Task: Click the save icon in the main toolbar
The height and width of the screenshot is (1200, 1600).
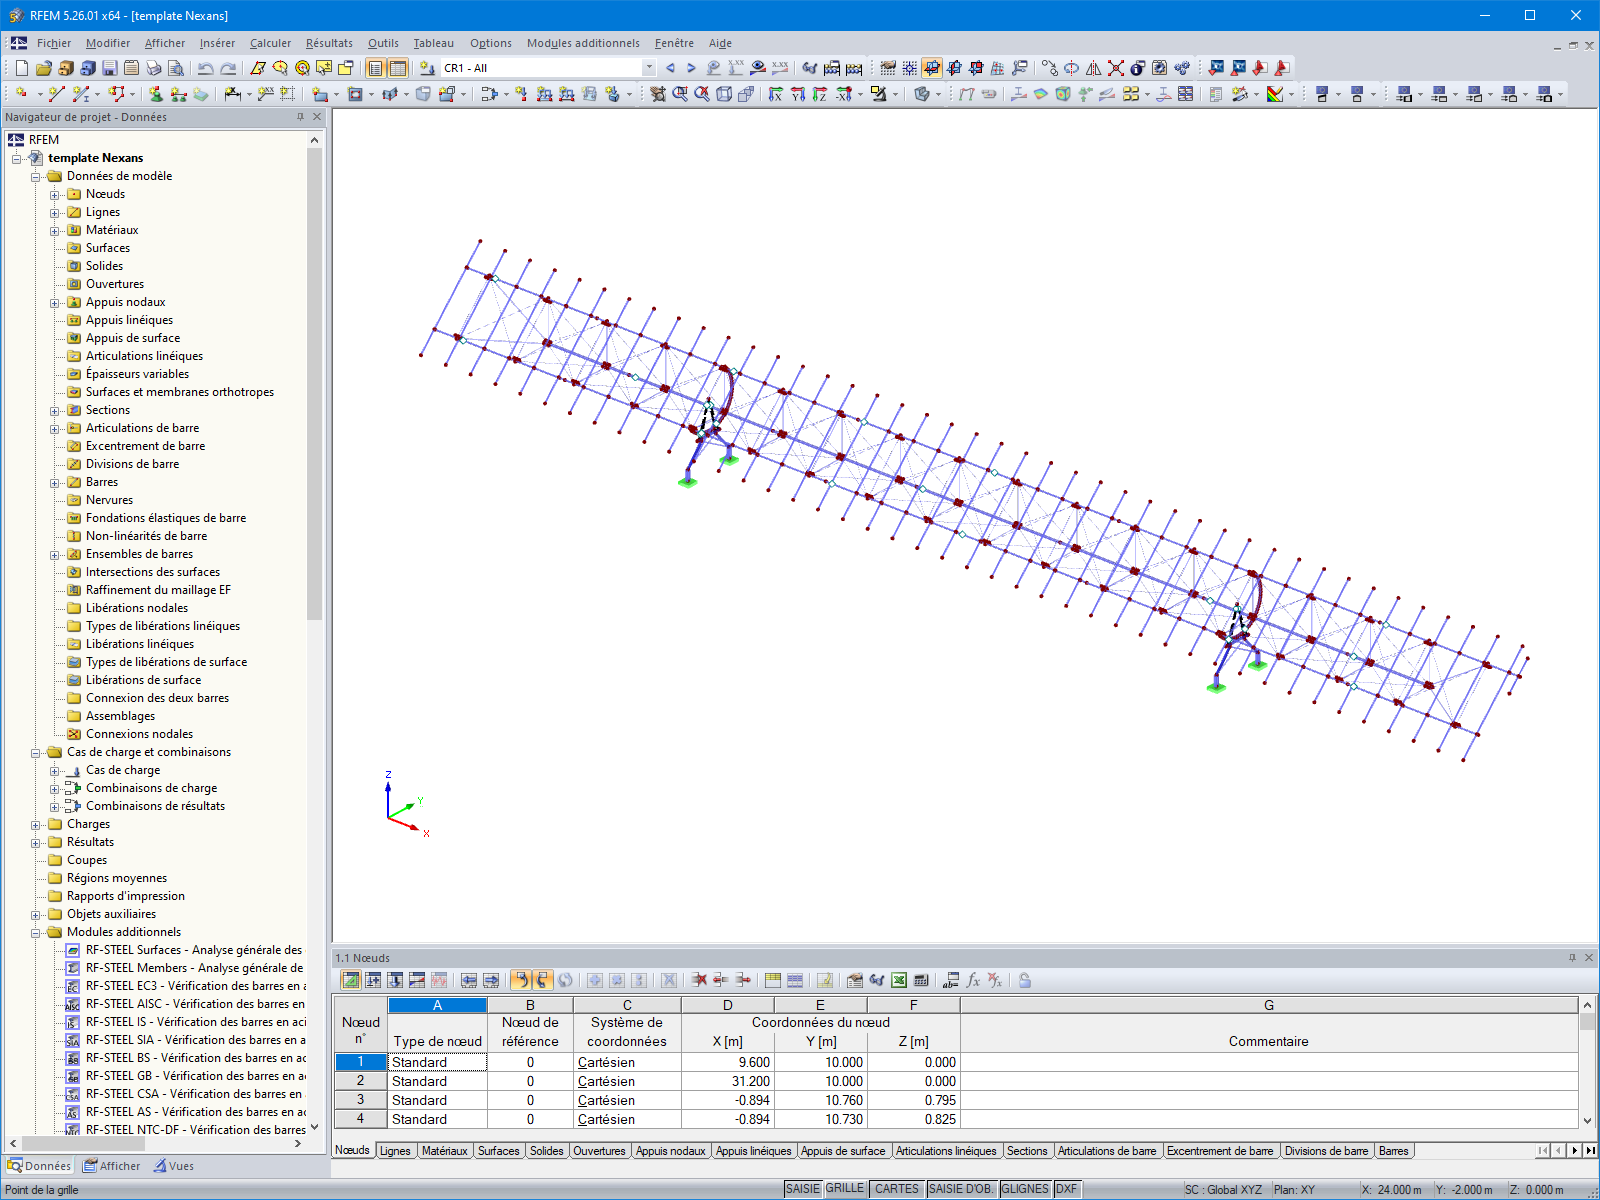Action: pos(110,68)
